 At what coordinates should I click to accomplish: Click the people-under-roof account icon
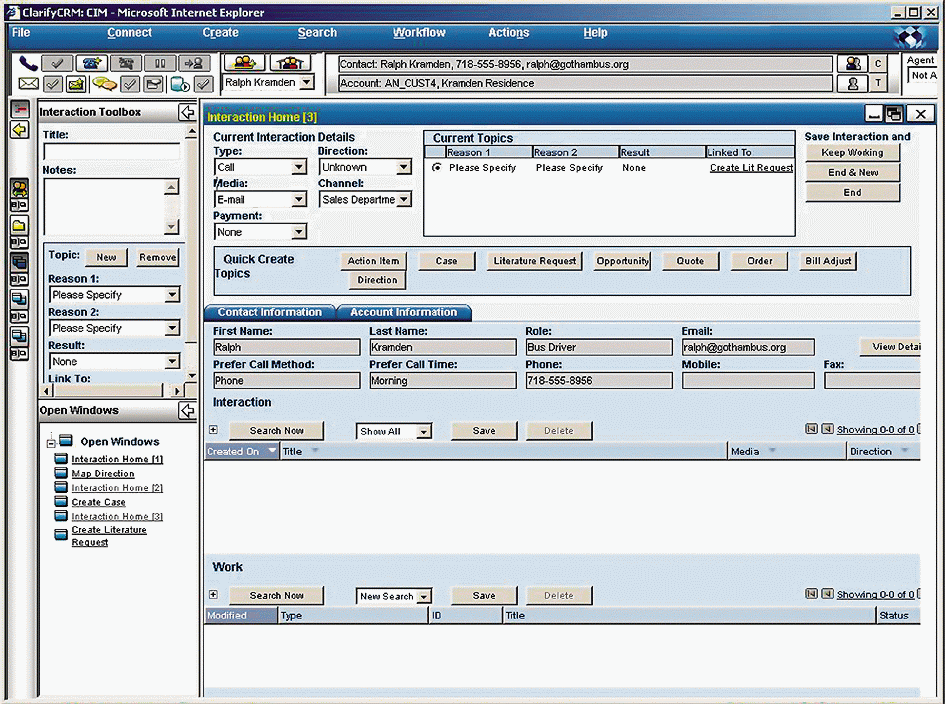point(290,62)
